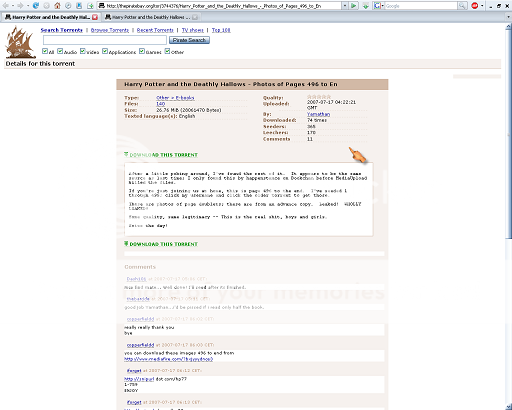Click green arrow icon beside upper Download This Torrent
The width and height of the screenshot is (512, 410).
tap(126, 154)
